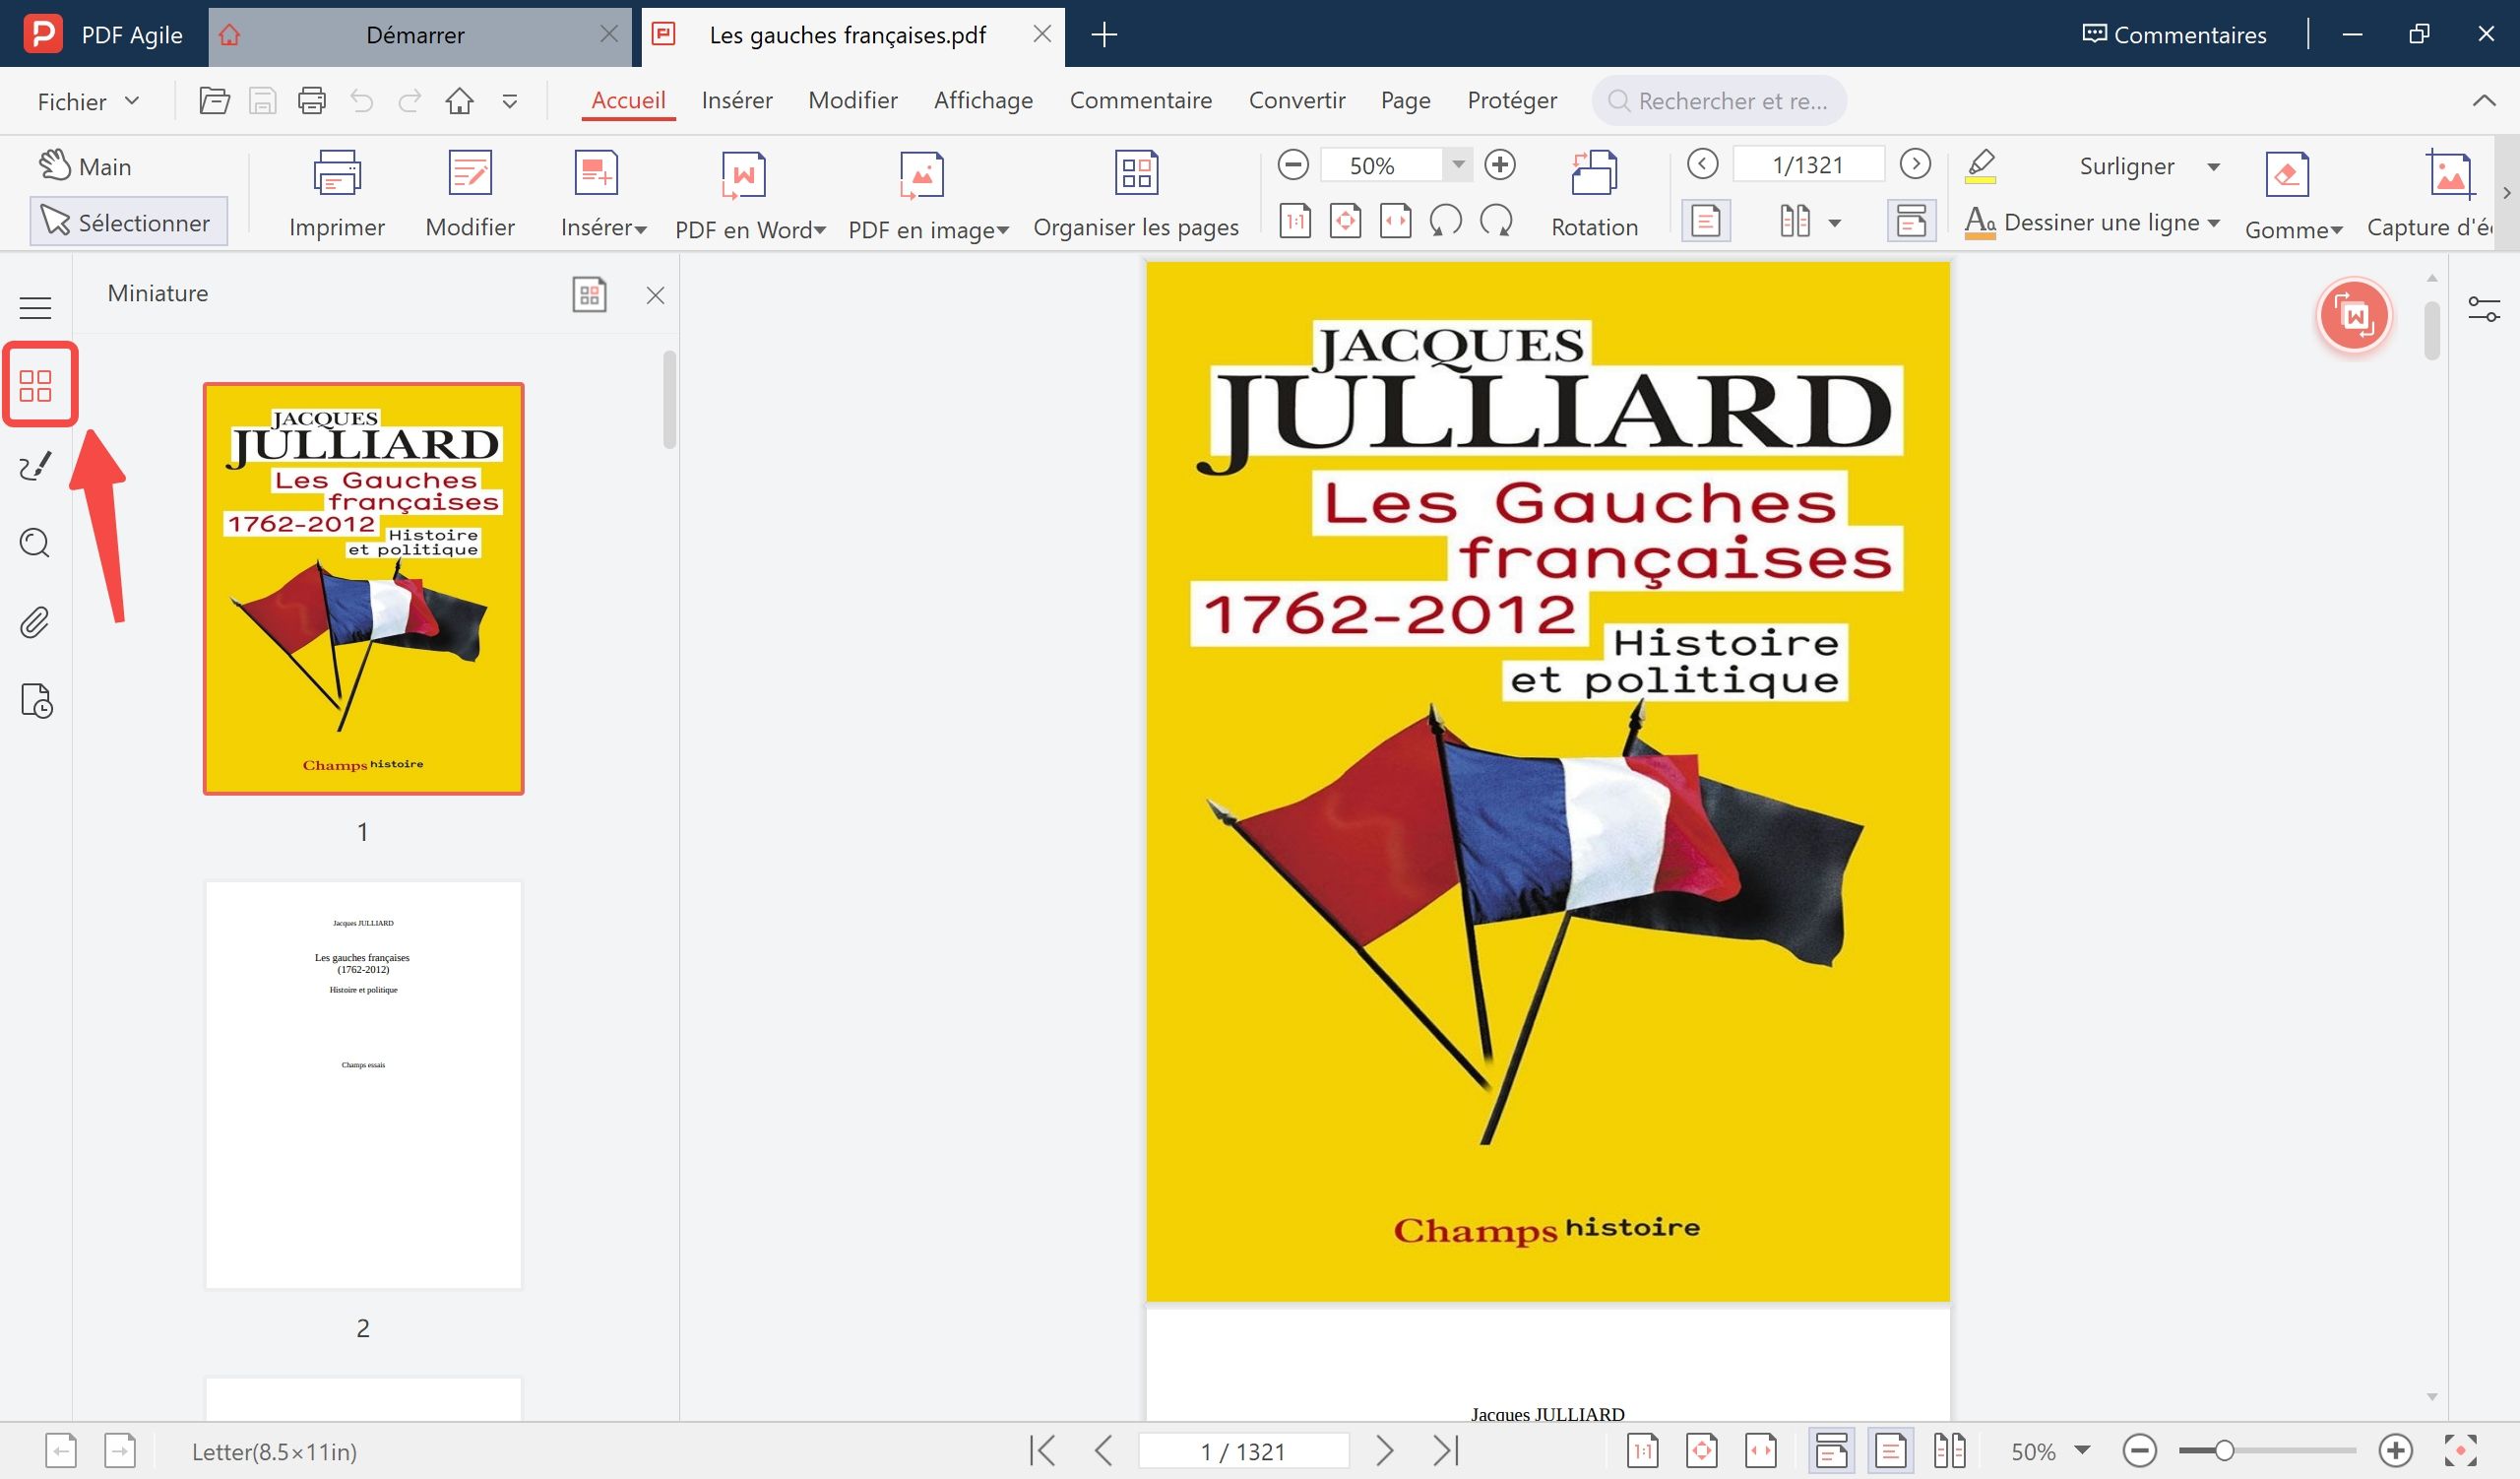Click the Rotation tool
2520x1479 pixels.
click(x=1594, y=195)
